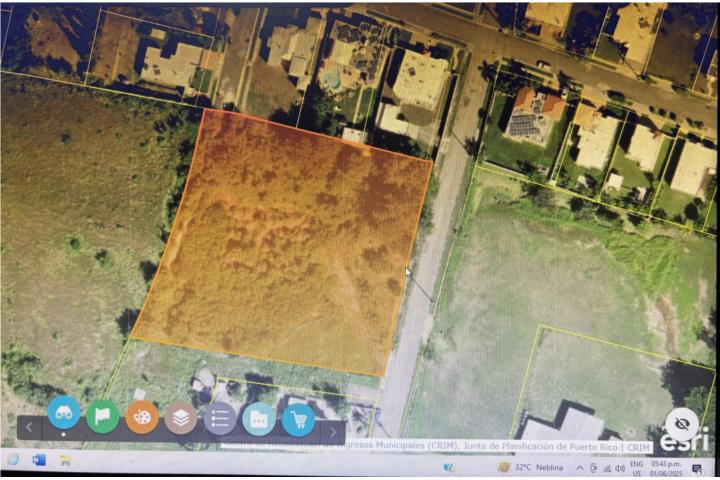720x480 pixels.
Task: Open the orange palette draw widget
Action: tap(142, 417)
